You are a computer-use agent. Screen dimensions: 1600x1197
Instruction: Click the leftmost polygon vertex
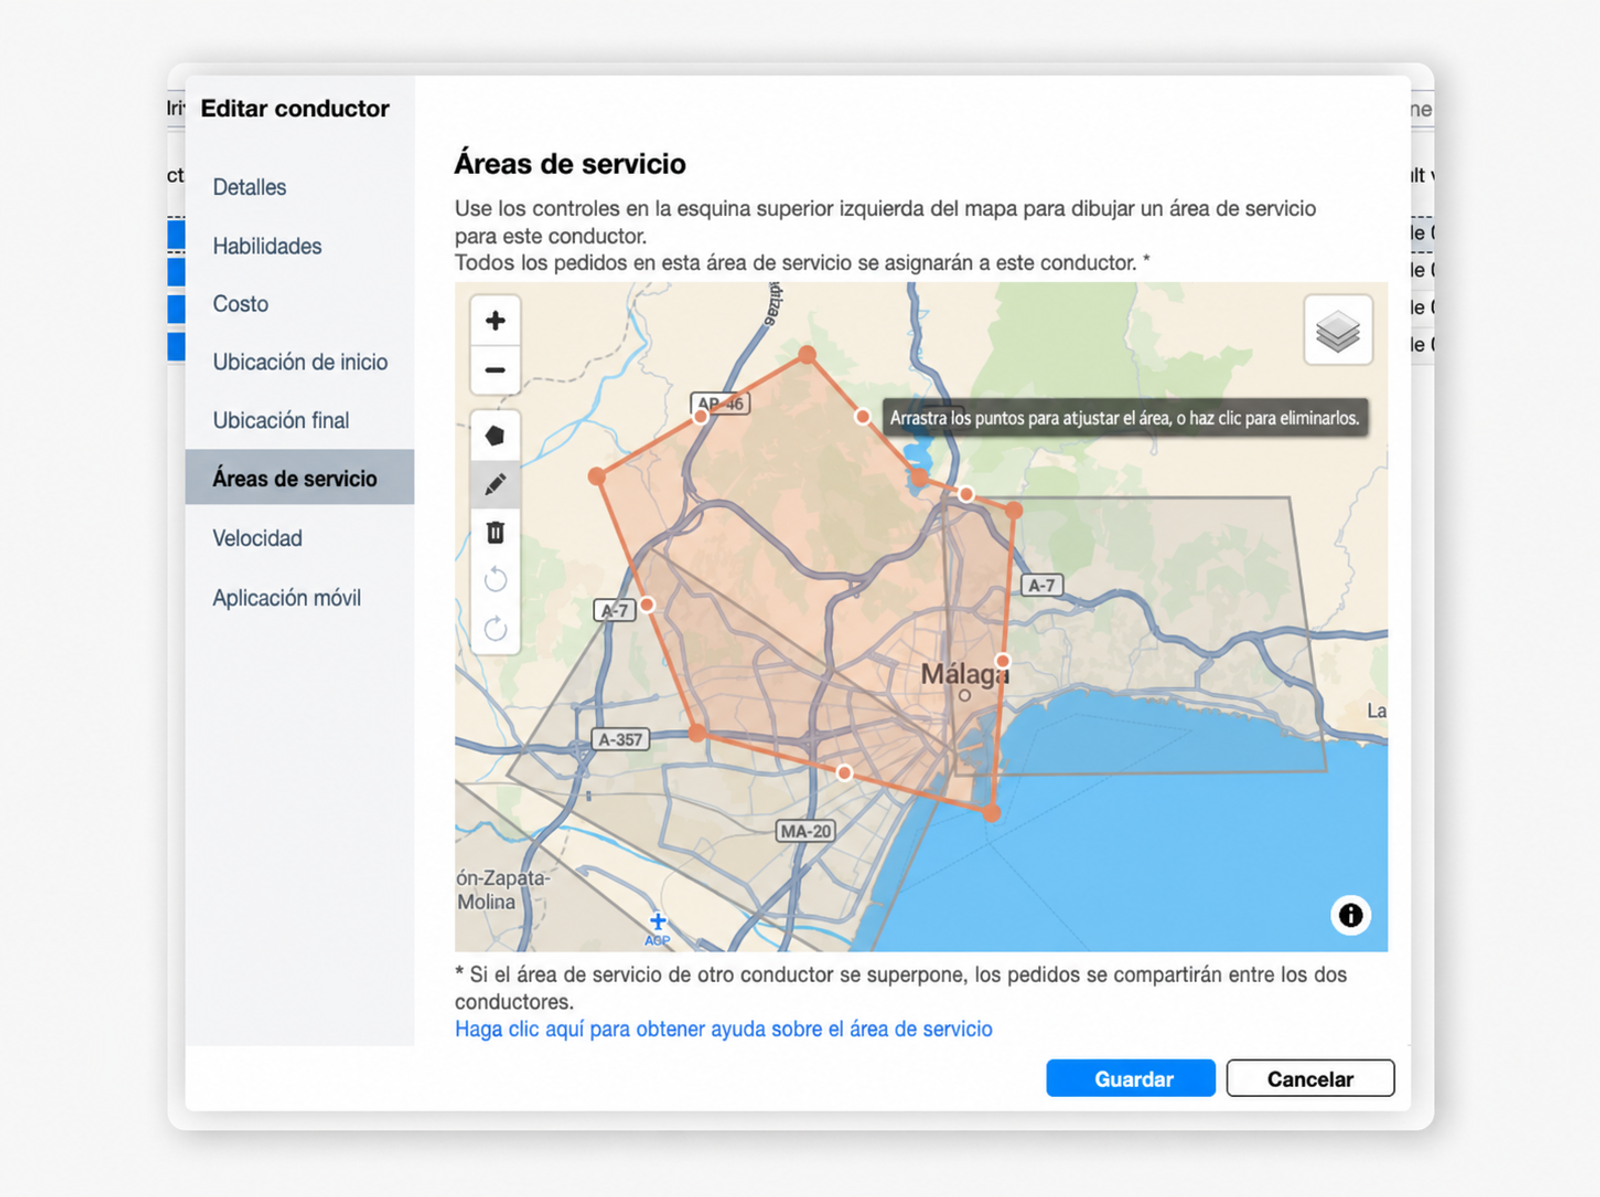[597, 476]
